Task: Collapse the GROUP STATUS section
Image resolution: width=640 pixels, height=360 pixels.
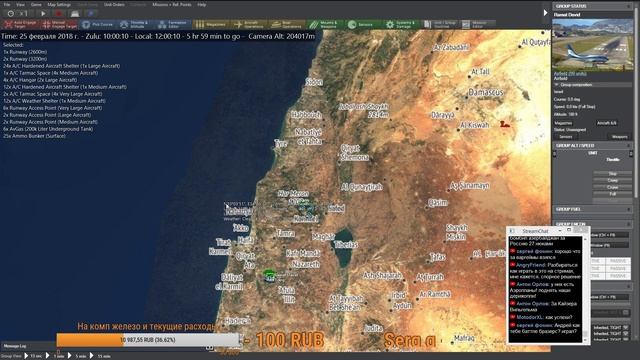Action: pos(629,6)
